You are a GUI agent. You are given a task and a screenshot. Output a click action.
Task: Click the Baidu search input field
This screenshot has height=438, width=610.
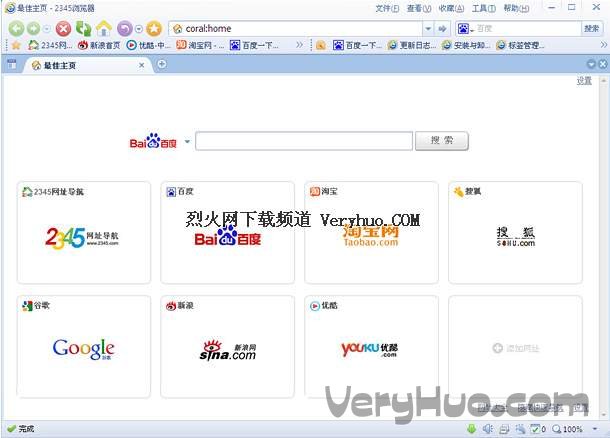coord(303,141)
